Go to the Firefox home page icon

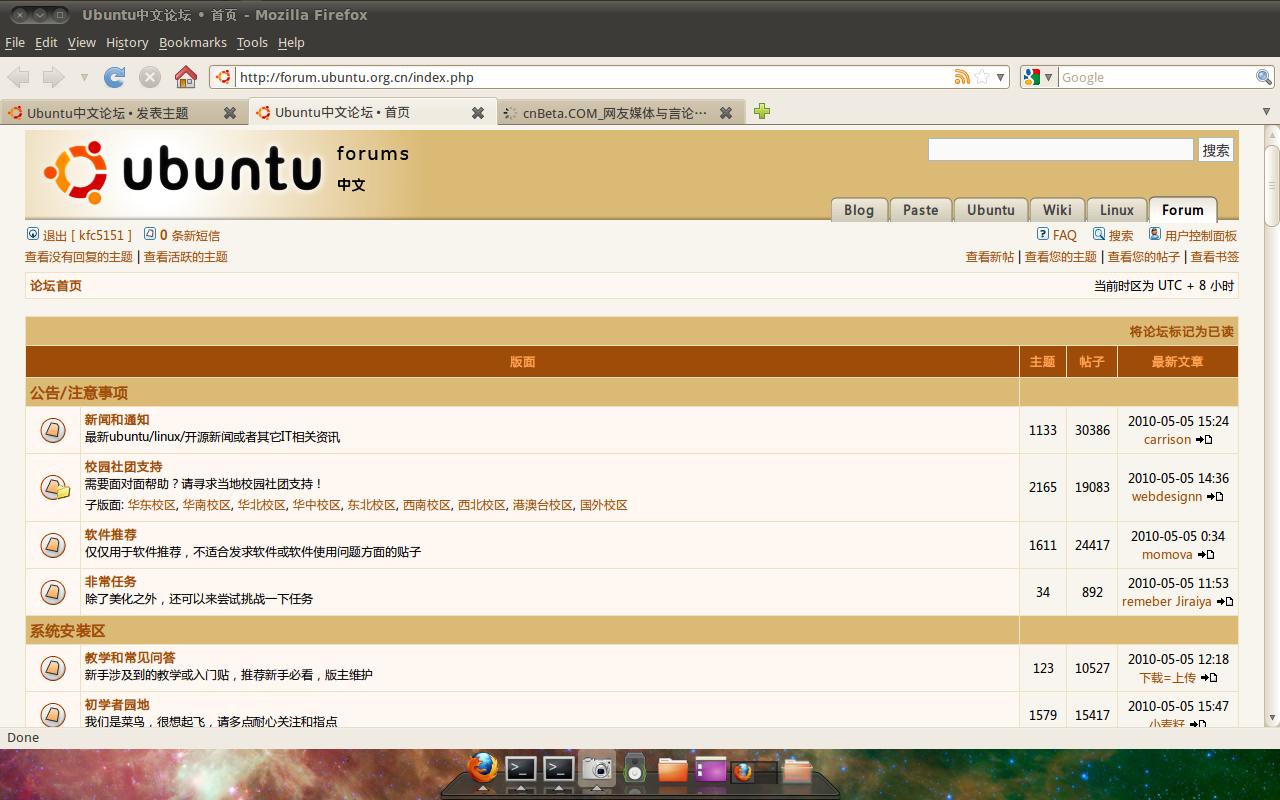186,77
